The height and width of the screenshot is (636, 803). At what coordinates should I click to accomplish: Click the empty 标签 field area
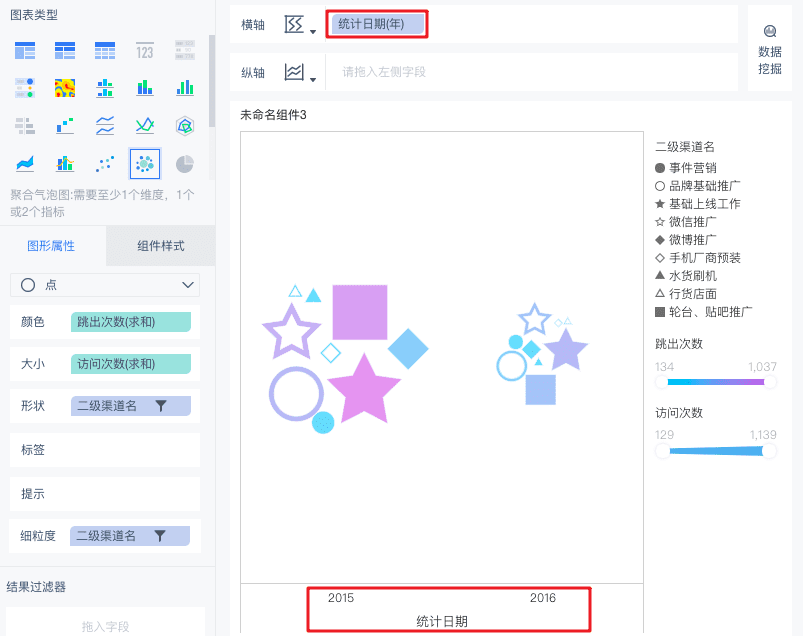(105, 450)
